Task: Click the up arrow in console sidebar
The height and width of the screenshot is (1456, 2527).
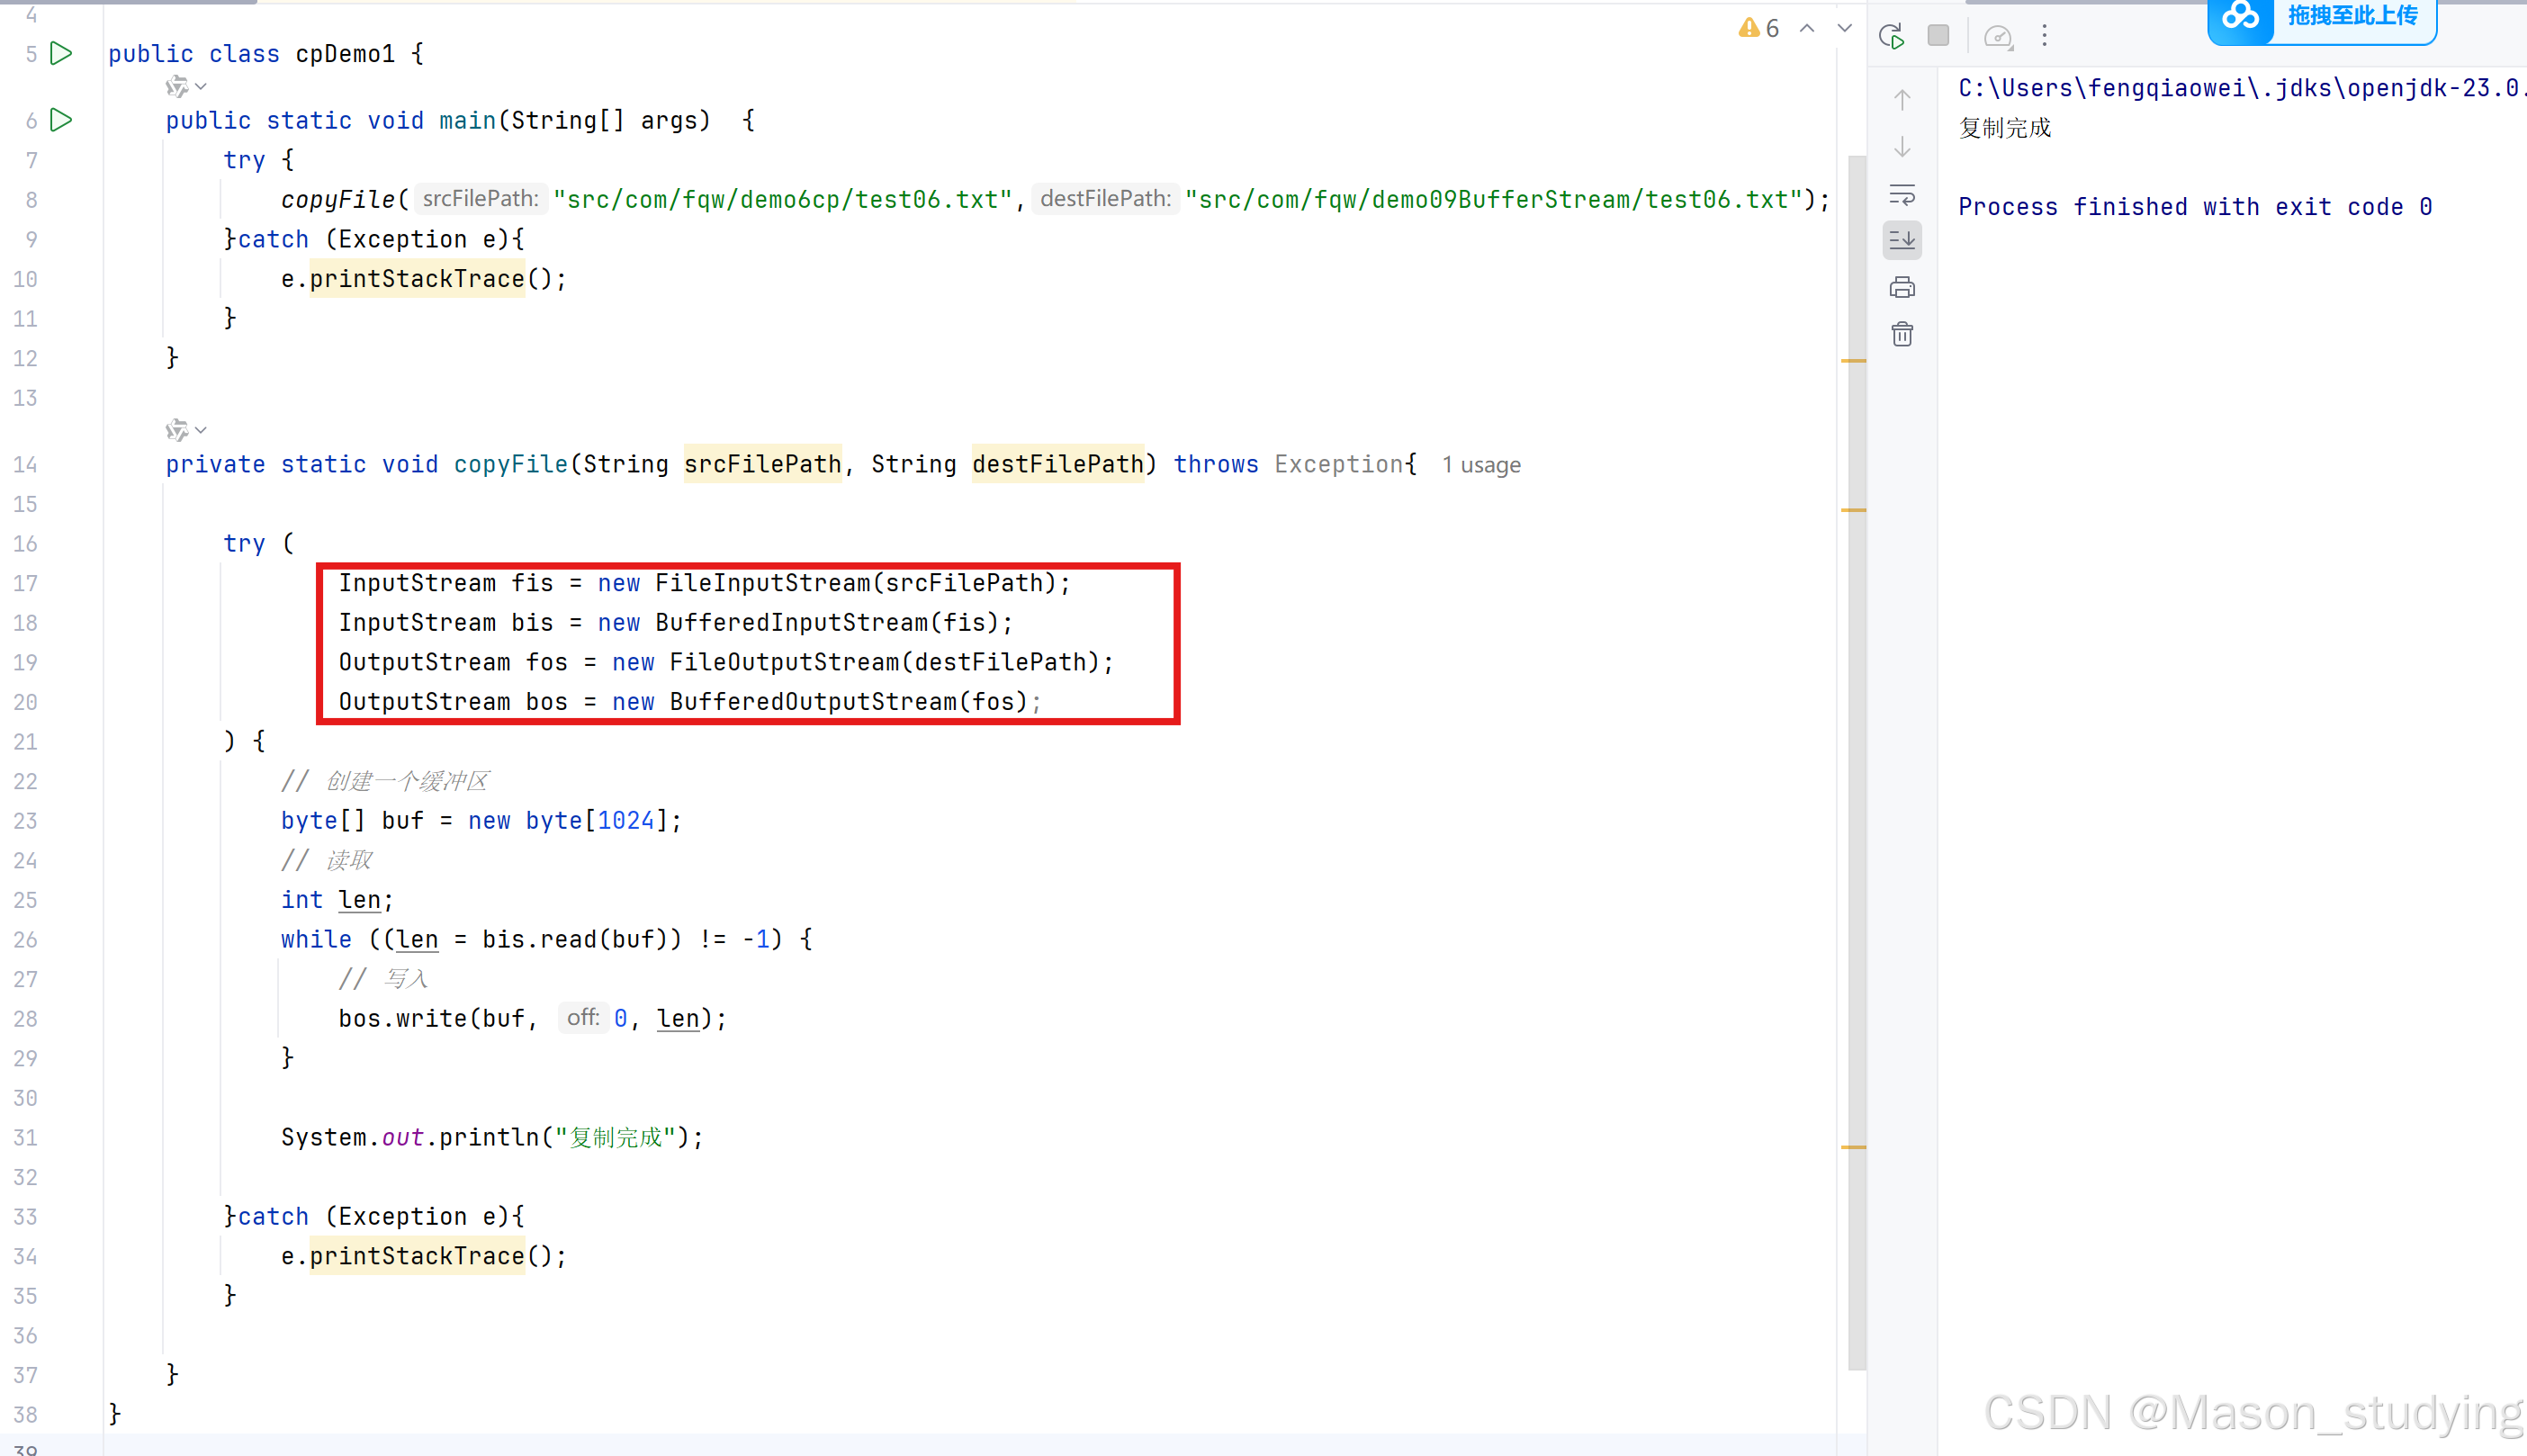Action: click(1902, 100)
